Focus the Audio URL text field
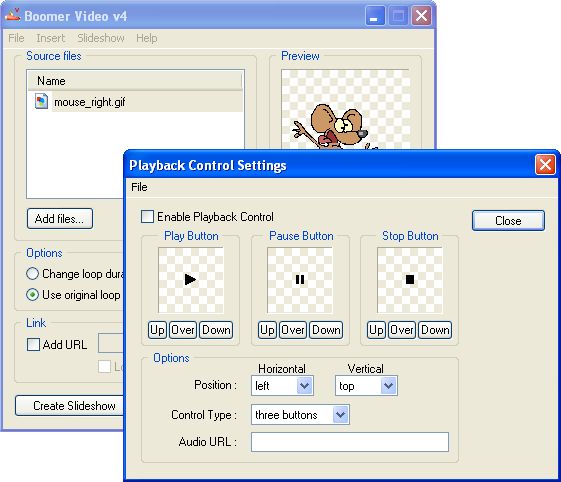 point(350,442)
